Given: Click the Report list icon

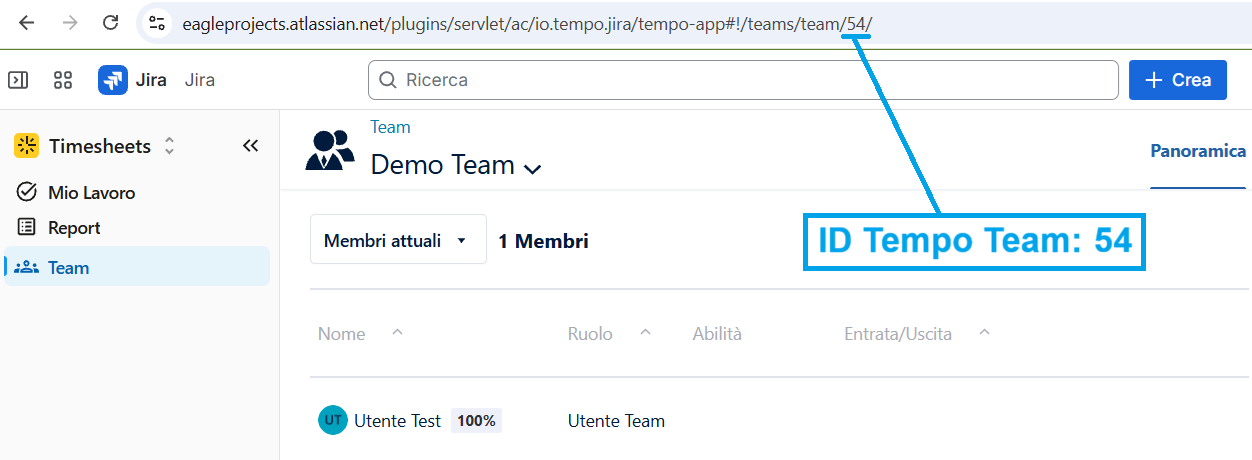Looking at the screenshot, I should [x=28, y=228].
